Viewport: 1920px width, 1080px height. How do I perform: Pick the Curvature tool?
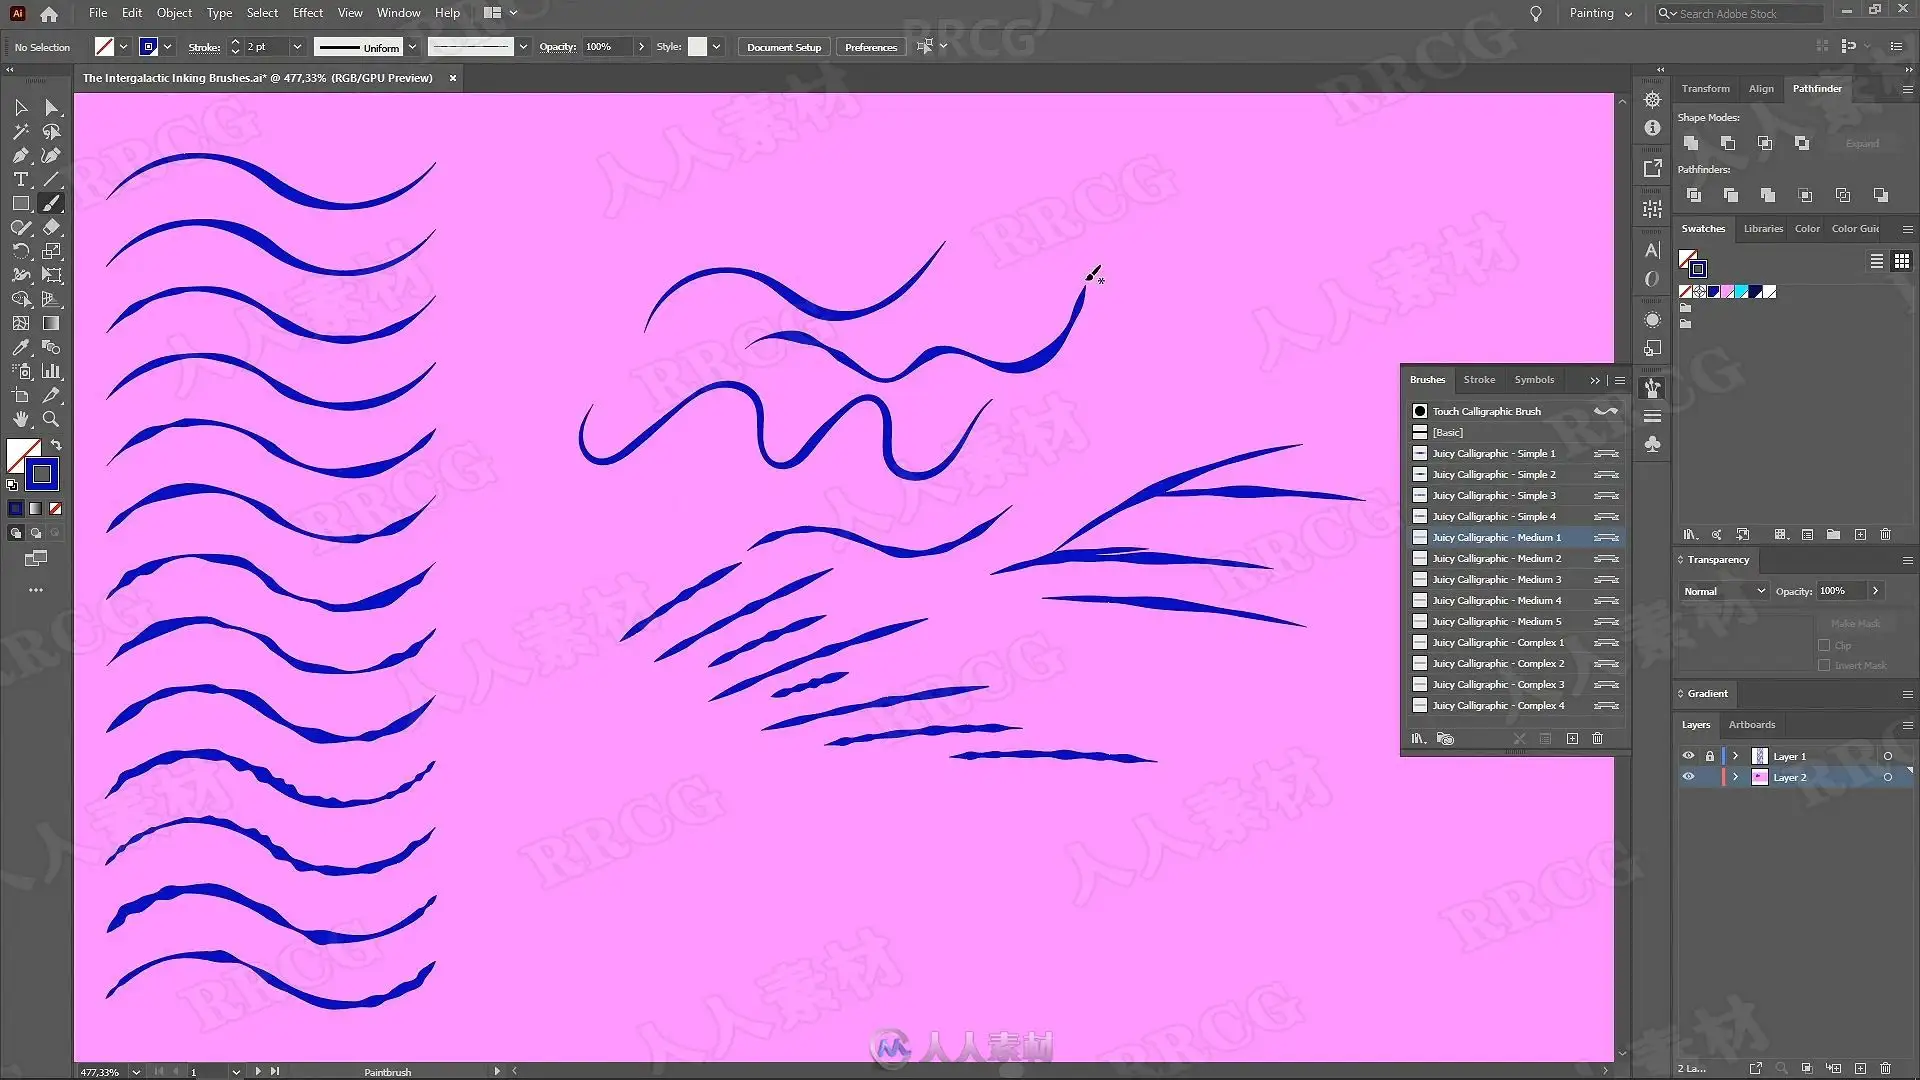[52, 156]
